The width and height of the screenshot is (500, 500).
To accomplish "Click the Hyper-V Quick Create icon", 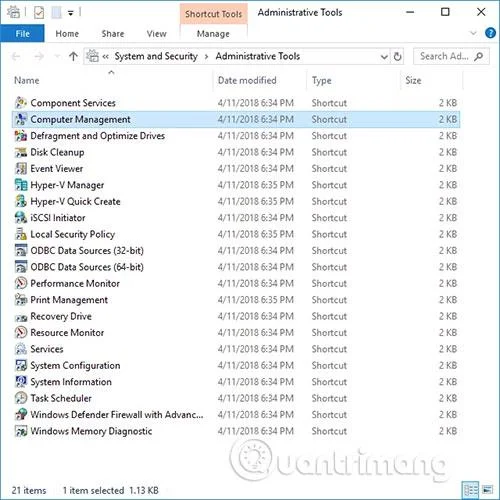I will click(x=21, y=201).
